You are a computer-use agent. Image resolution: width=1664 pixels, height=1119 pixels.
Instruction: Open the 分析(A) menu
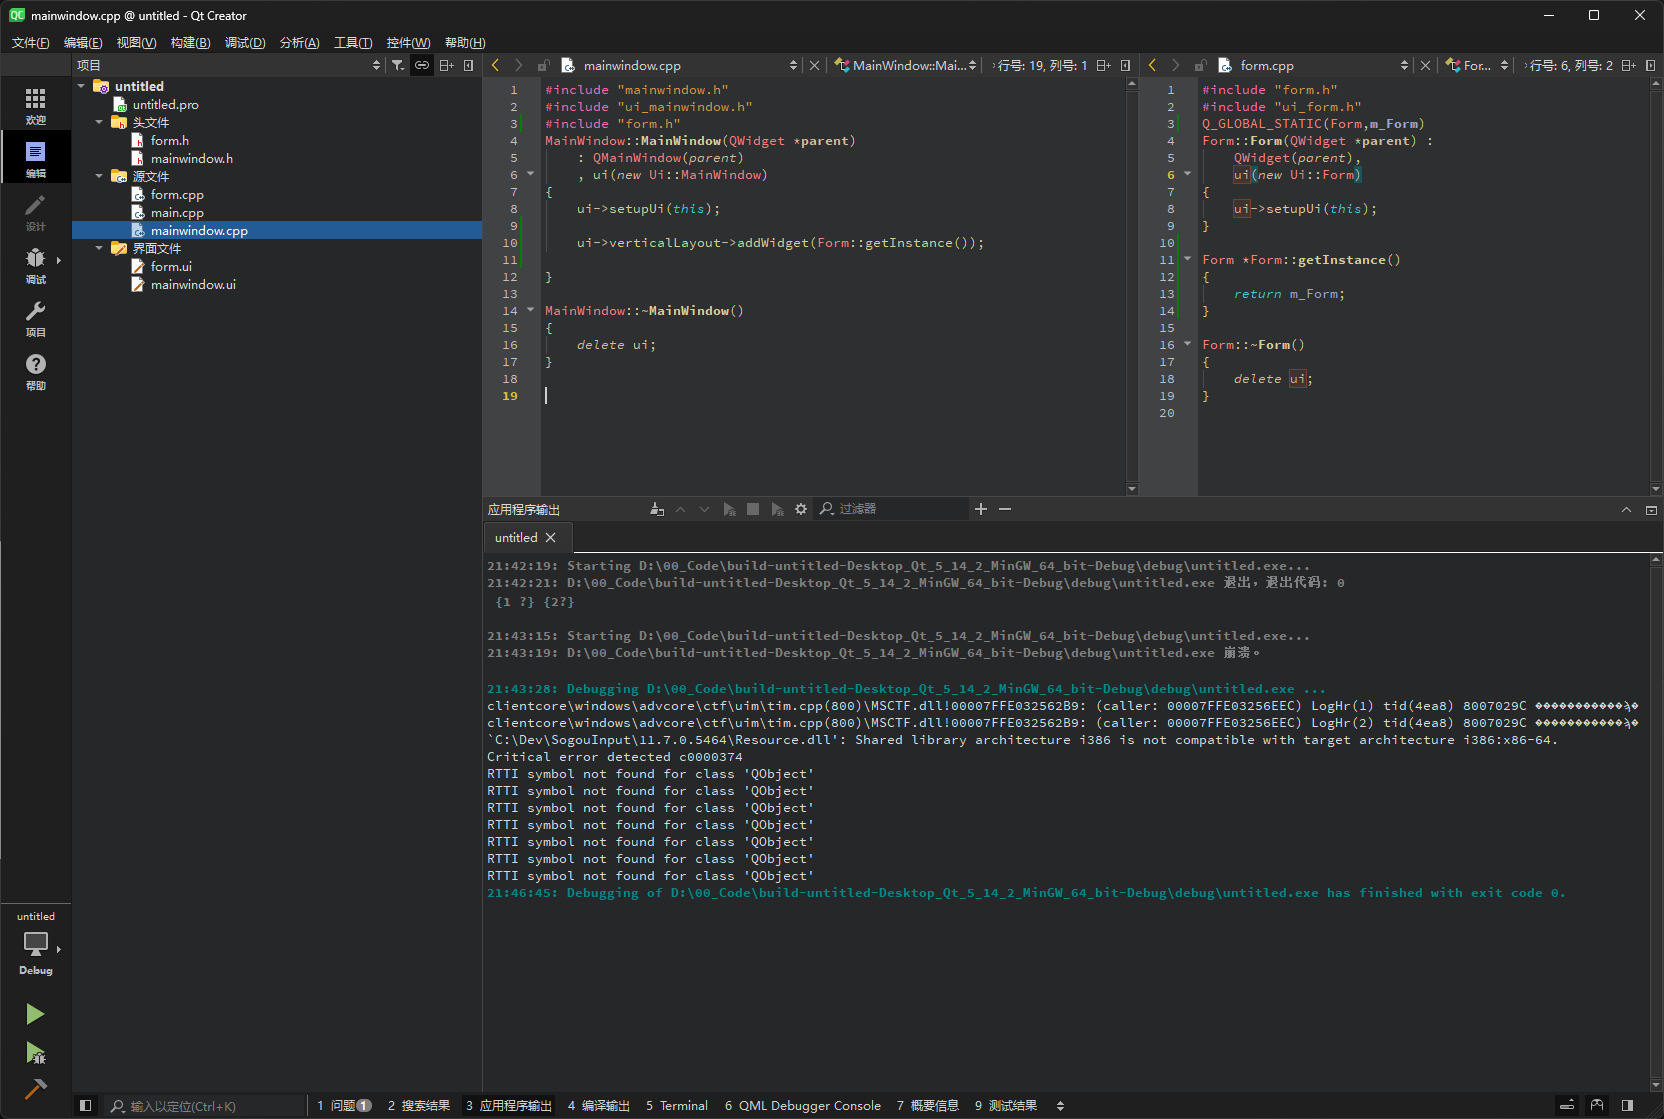[299, 42]
